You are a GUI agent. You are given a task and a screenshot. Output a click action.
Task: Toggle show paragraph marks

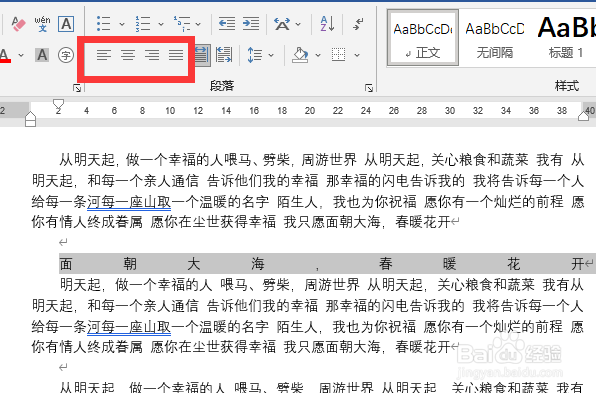358,24
